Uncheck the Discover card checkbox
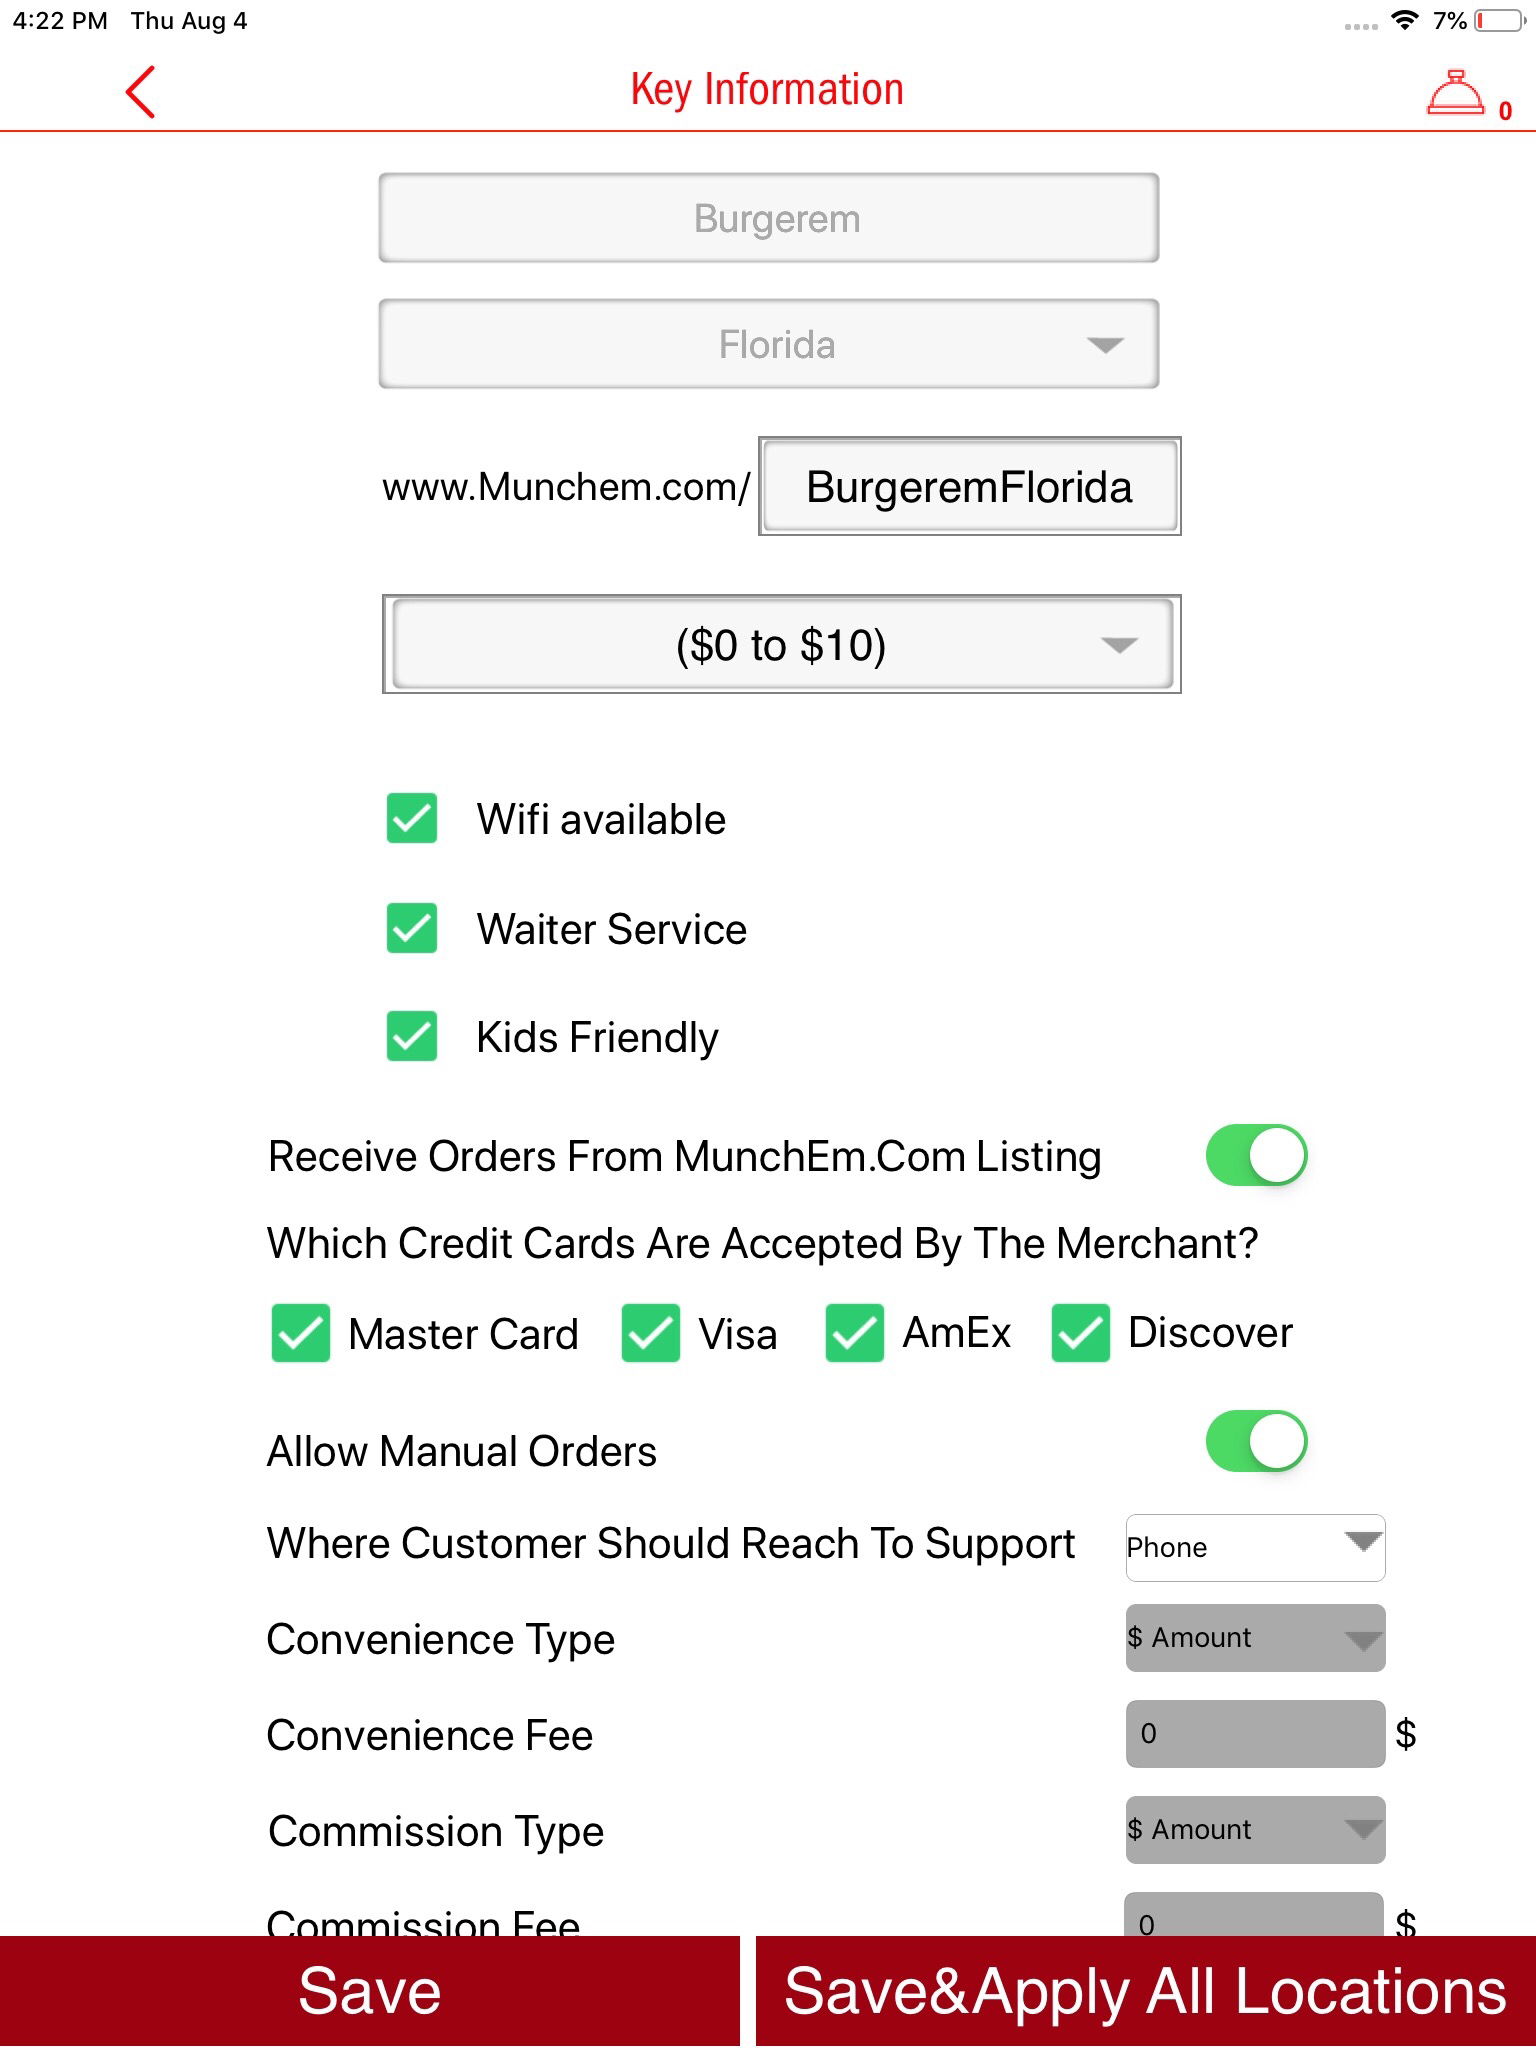The width and height of the screenshot is (1536, 2048). (1080, 1333)
